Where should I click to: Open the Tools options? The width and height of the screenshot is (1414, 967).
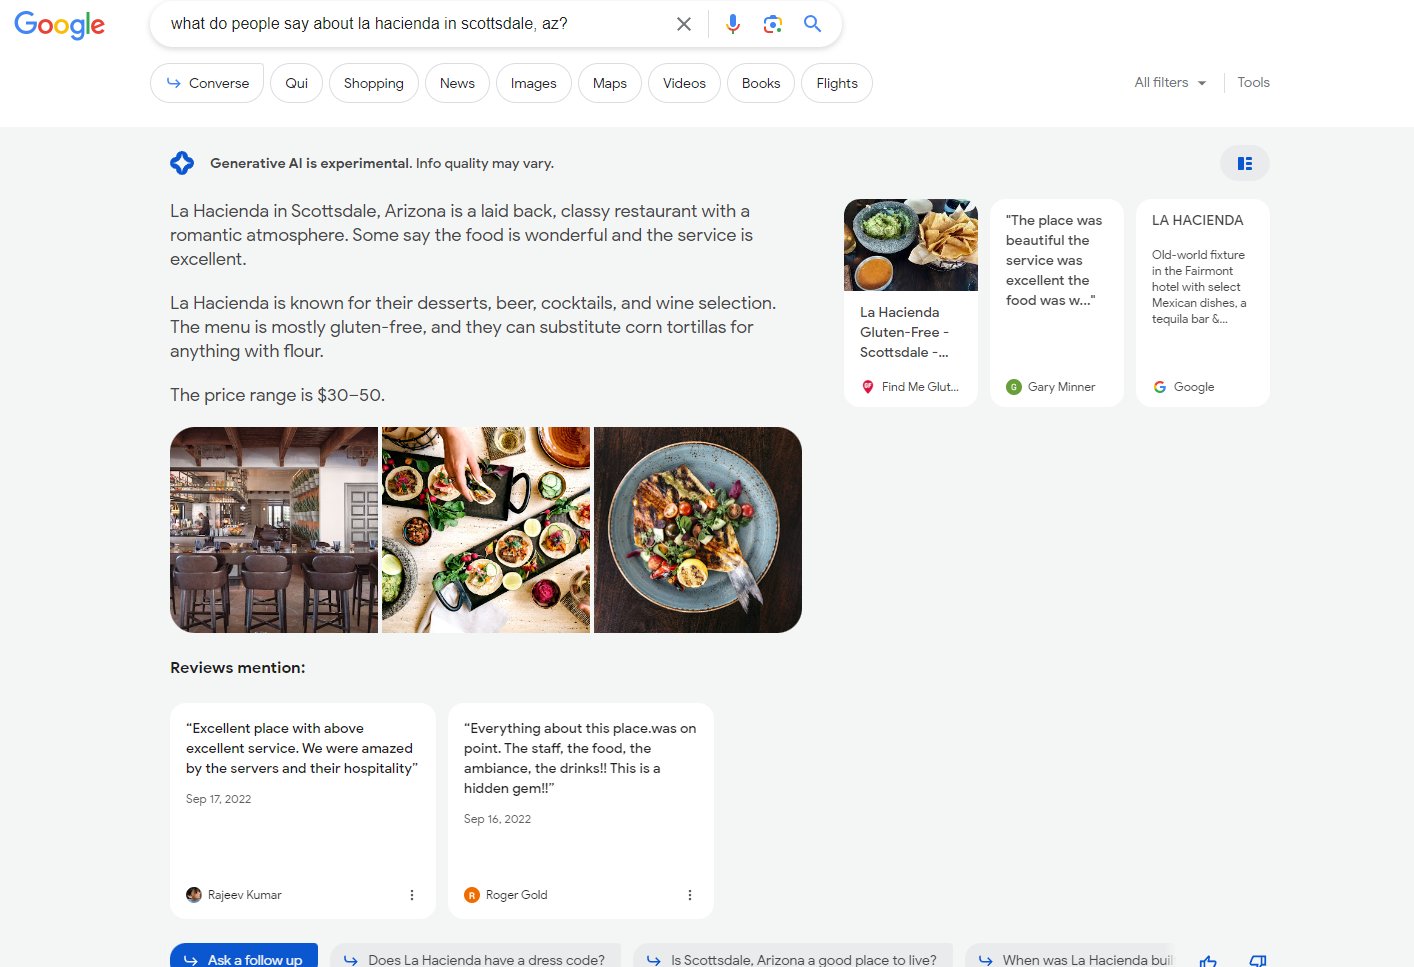pyautogui.click(x=1253, y=83)
